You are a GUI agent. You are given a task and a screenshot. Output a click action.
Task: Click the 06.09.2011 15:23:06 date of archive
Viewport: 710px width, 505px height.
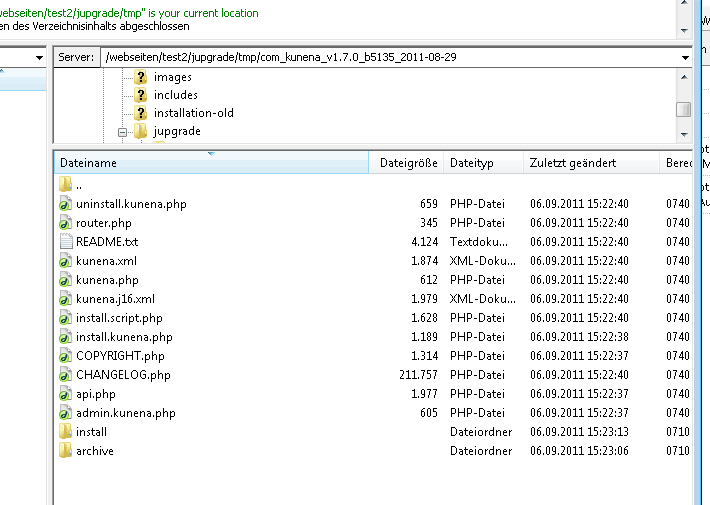point(579,451)
